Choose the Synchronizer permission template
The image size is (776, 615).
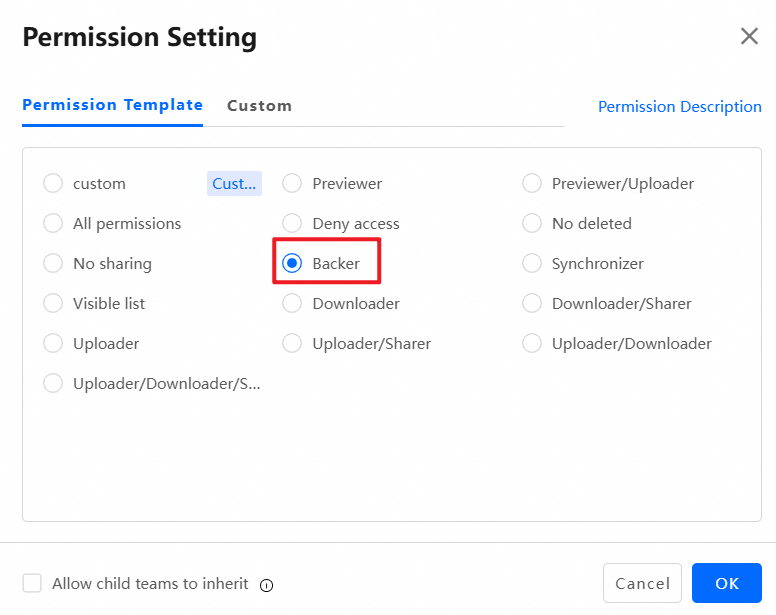pyautogui.click(x=532, y=263)
